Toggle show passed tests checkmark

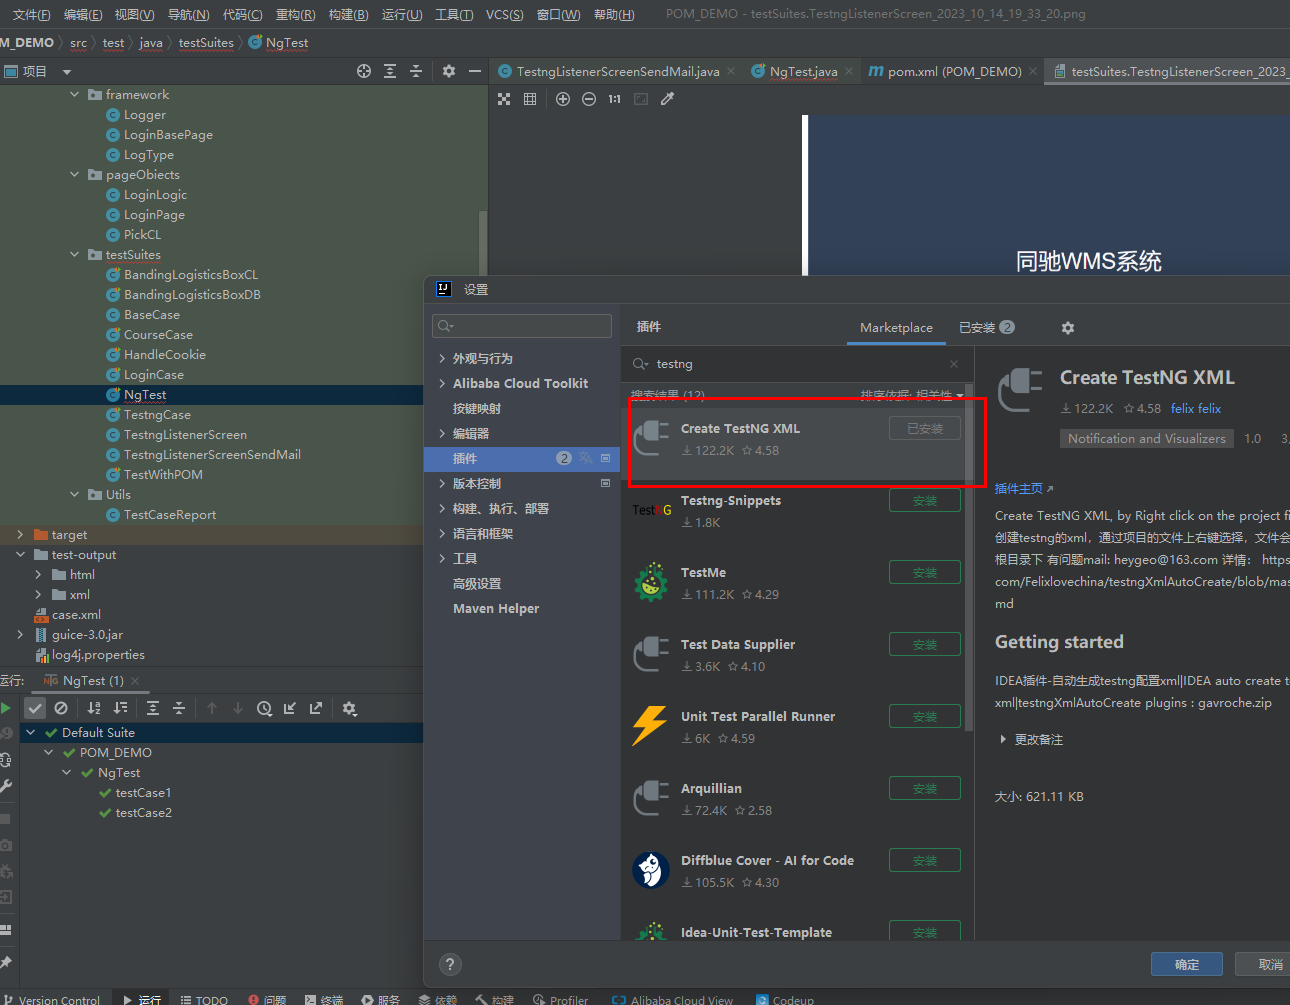coord(35,708)
